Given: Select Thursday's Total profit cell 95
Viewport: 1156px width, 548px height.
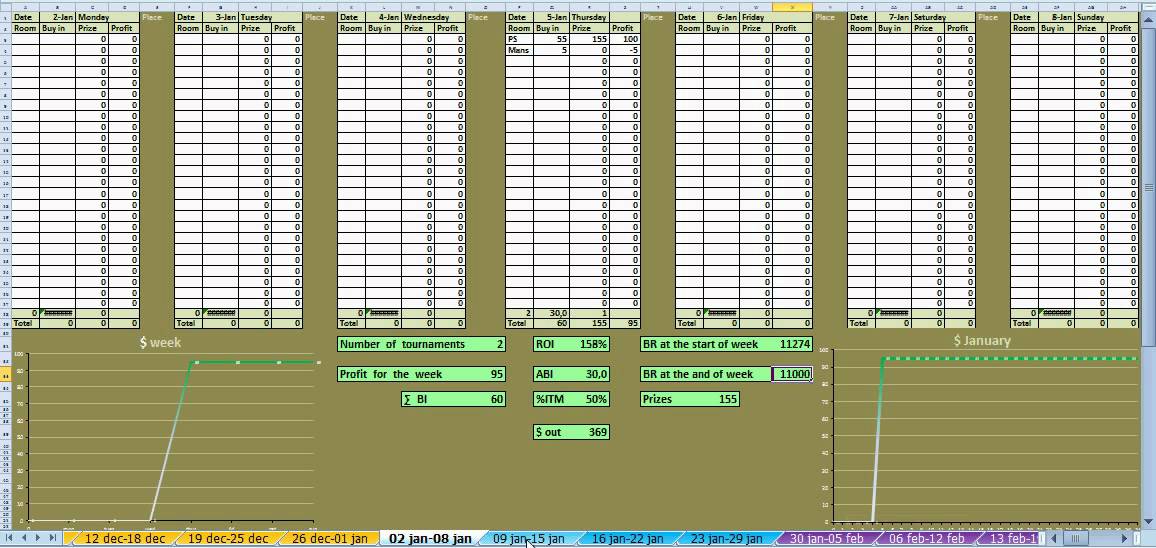Looking at the screenshot, I should click(x=624, y=323).
